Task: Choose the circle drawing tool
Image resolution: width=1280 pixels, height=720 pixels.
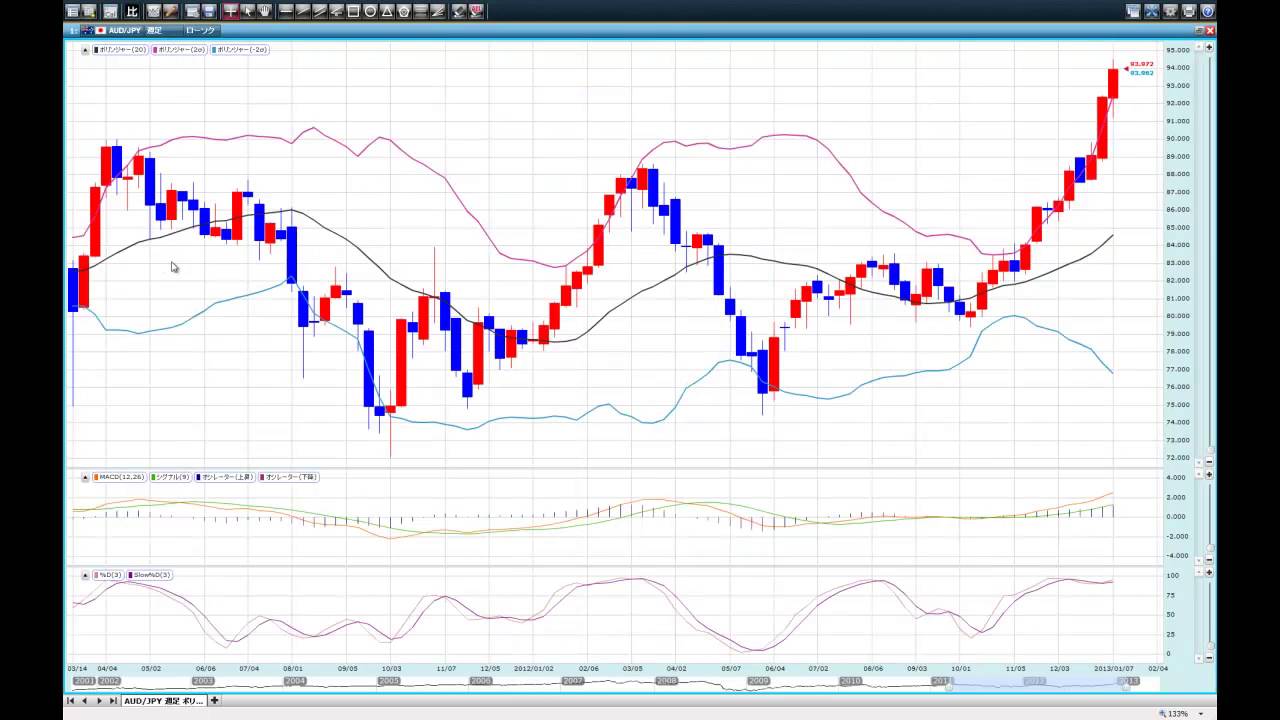Action: tap(370, 11)
